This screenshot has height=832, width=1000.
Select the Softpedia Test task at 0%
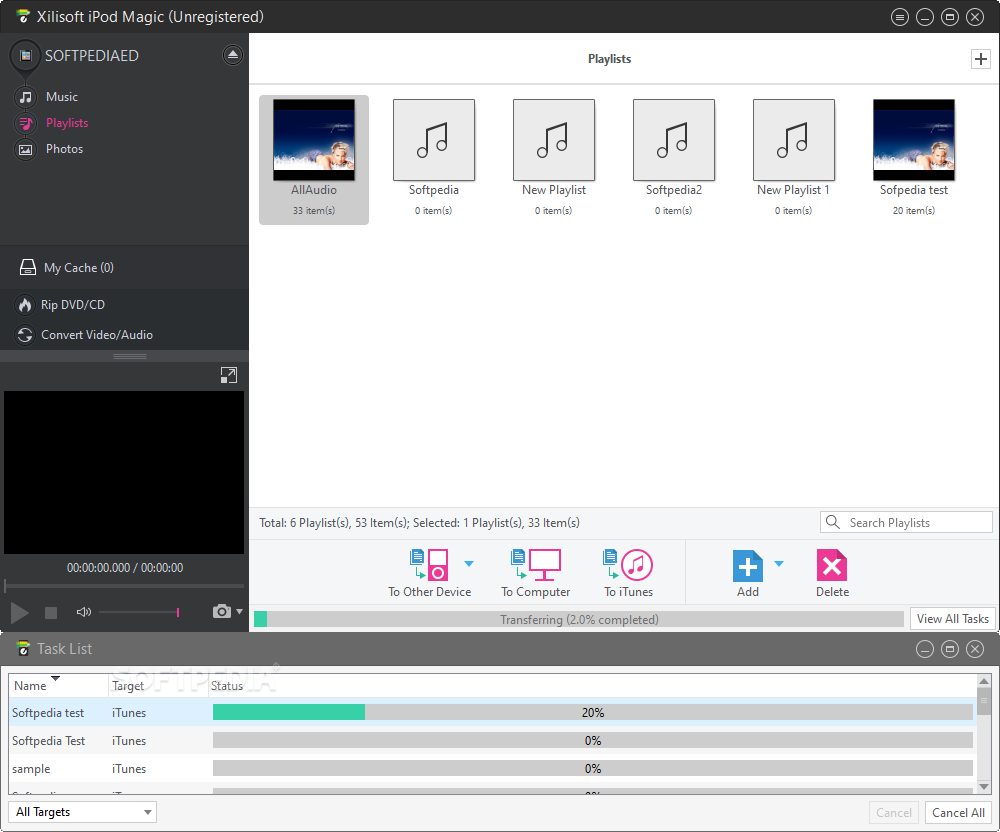click(492, 740)
